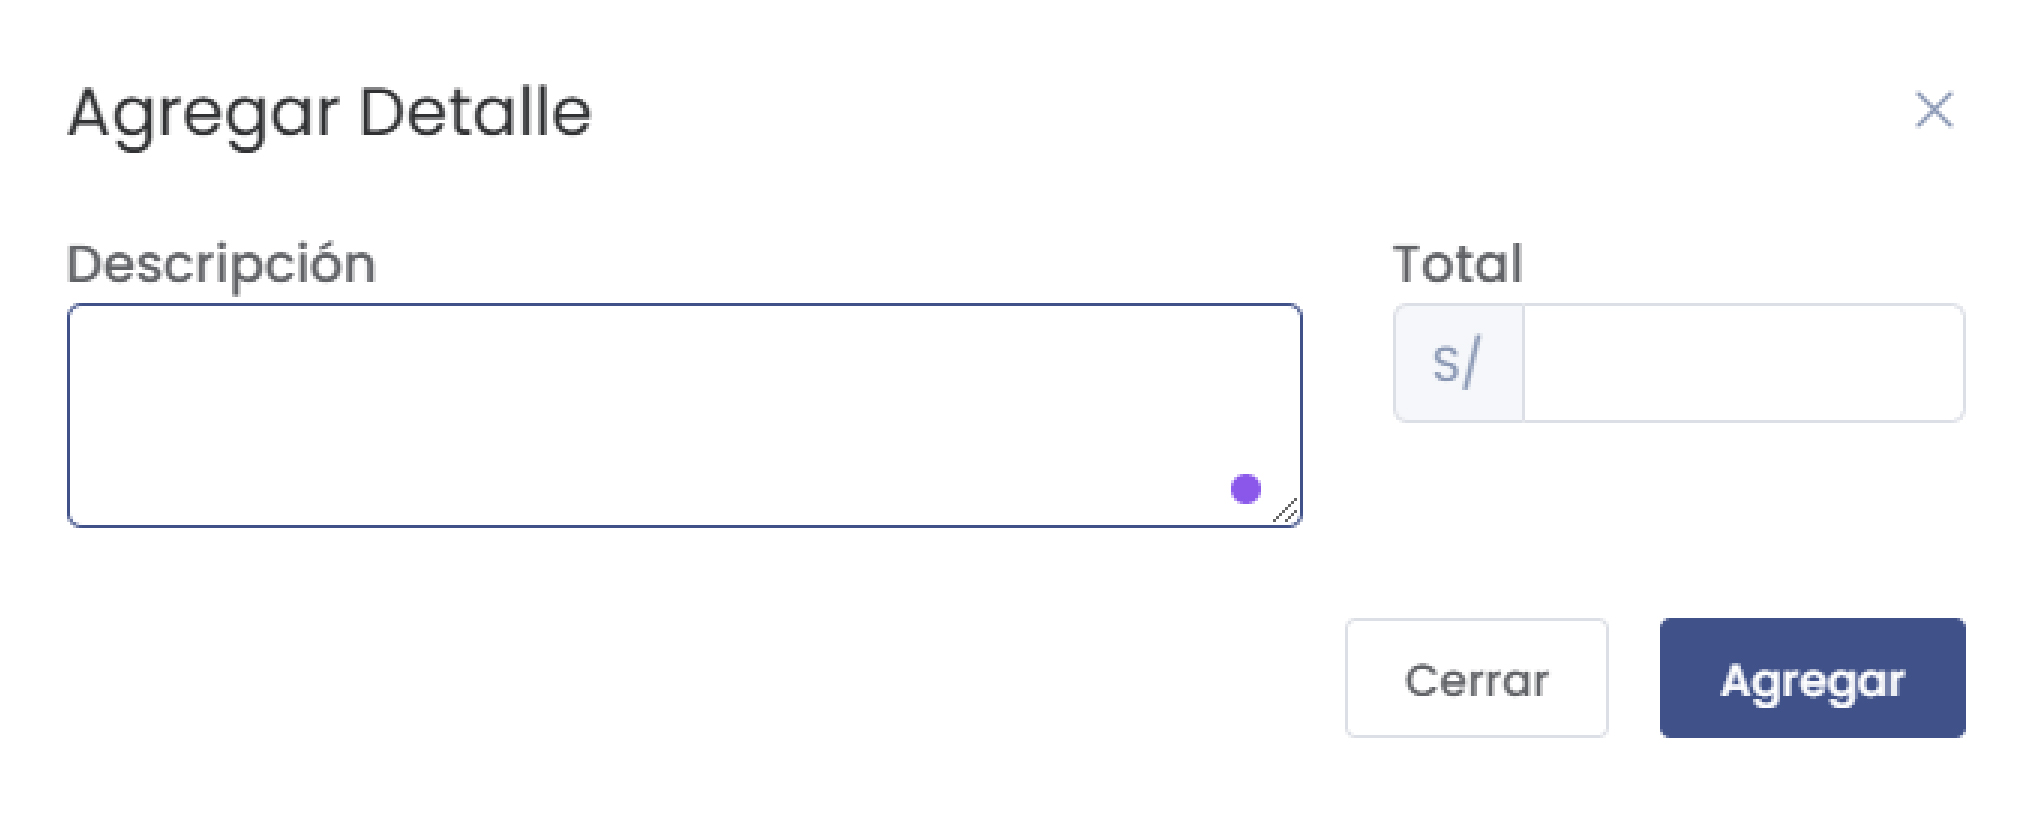Screen dimensions: 2026x834
Task: Click the Total field label
Action: point(1457,265)
